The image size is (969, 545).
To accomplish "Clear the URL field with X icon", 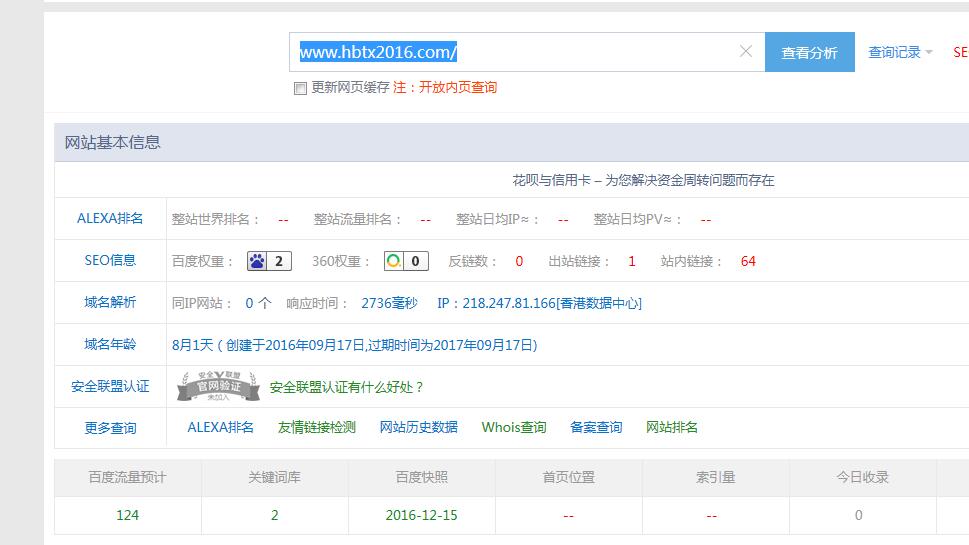I will click(x=746, y=51).
